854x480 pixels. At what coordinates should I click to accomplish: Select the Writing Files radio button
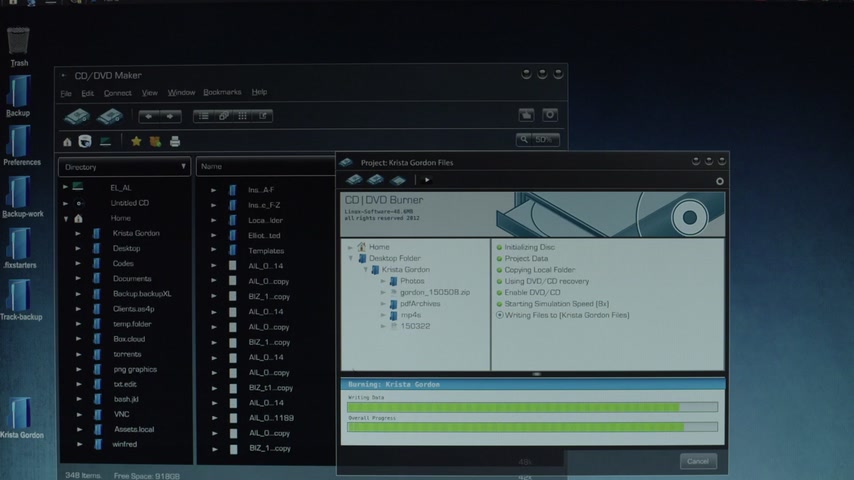pyautogui.click(x=499, y=315)
